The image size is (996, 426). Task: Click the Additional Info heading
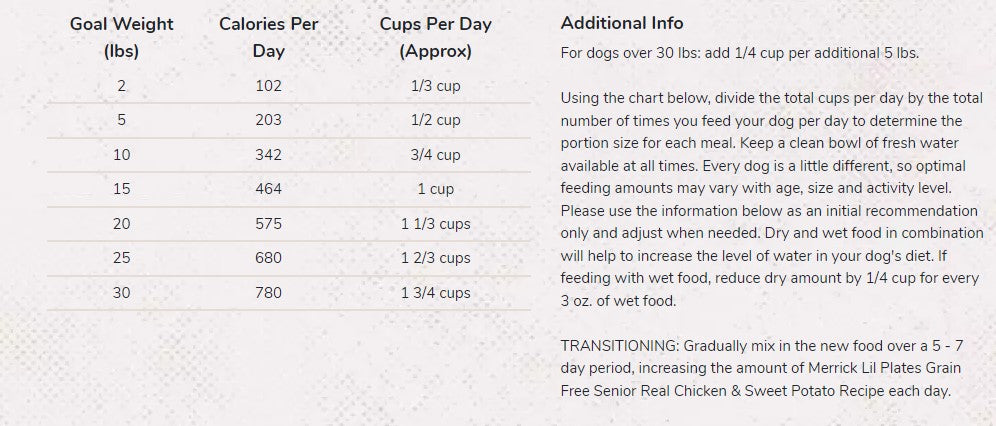(622, 23)
